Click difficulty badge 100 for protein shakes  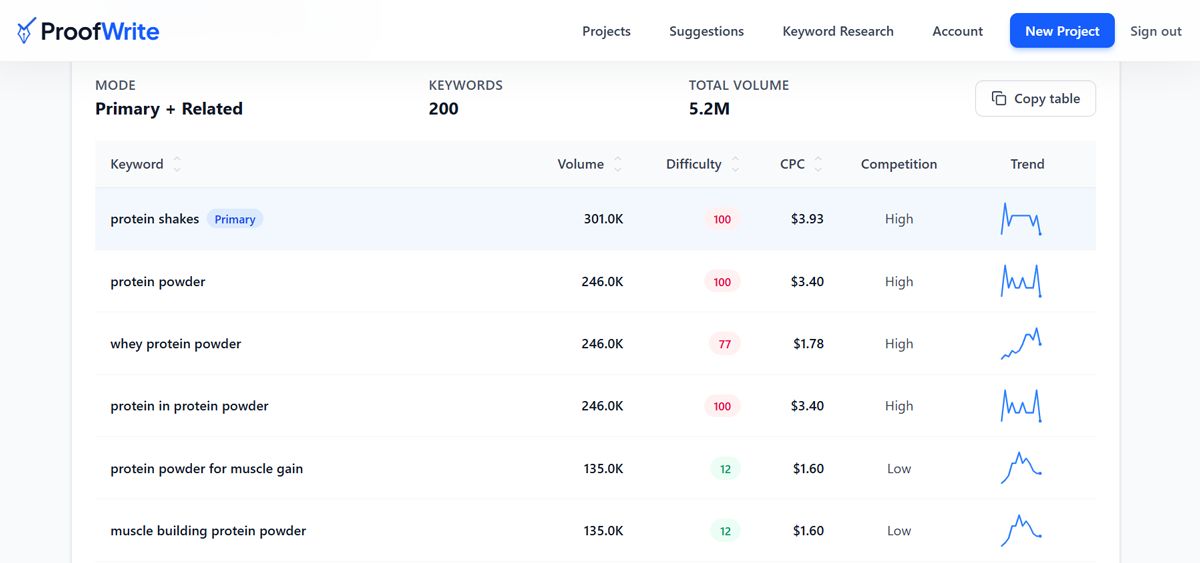tap(722, 219)
